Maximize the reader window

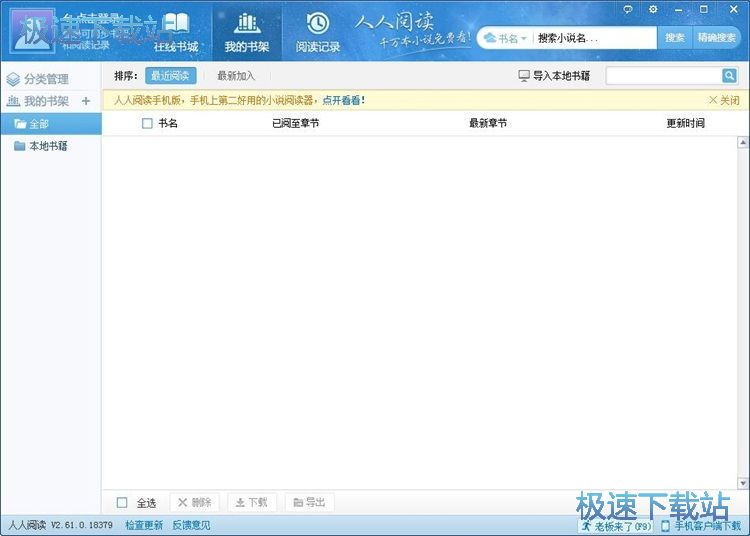[704, 9]
